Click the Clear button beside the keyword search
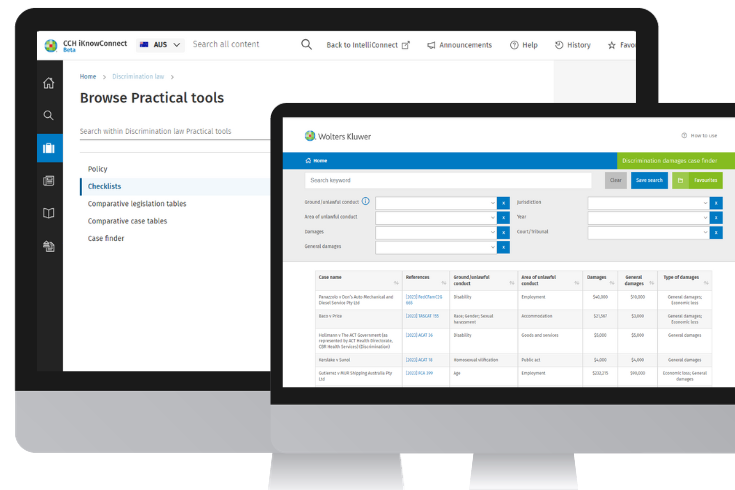The width and height of the screenshot is (735, 490). pos(616,180)
